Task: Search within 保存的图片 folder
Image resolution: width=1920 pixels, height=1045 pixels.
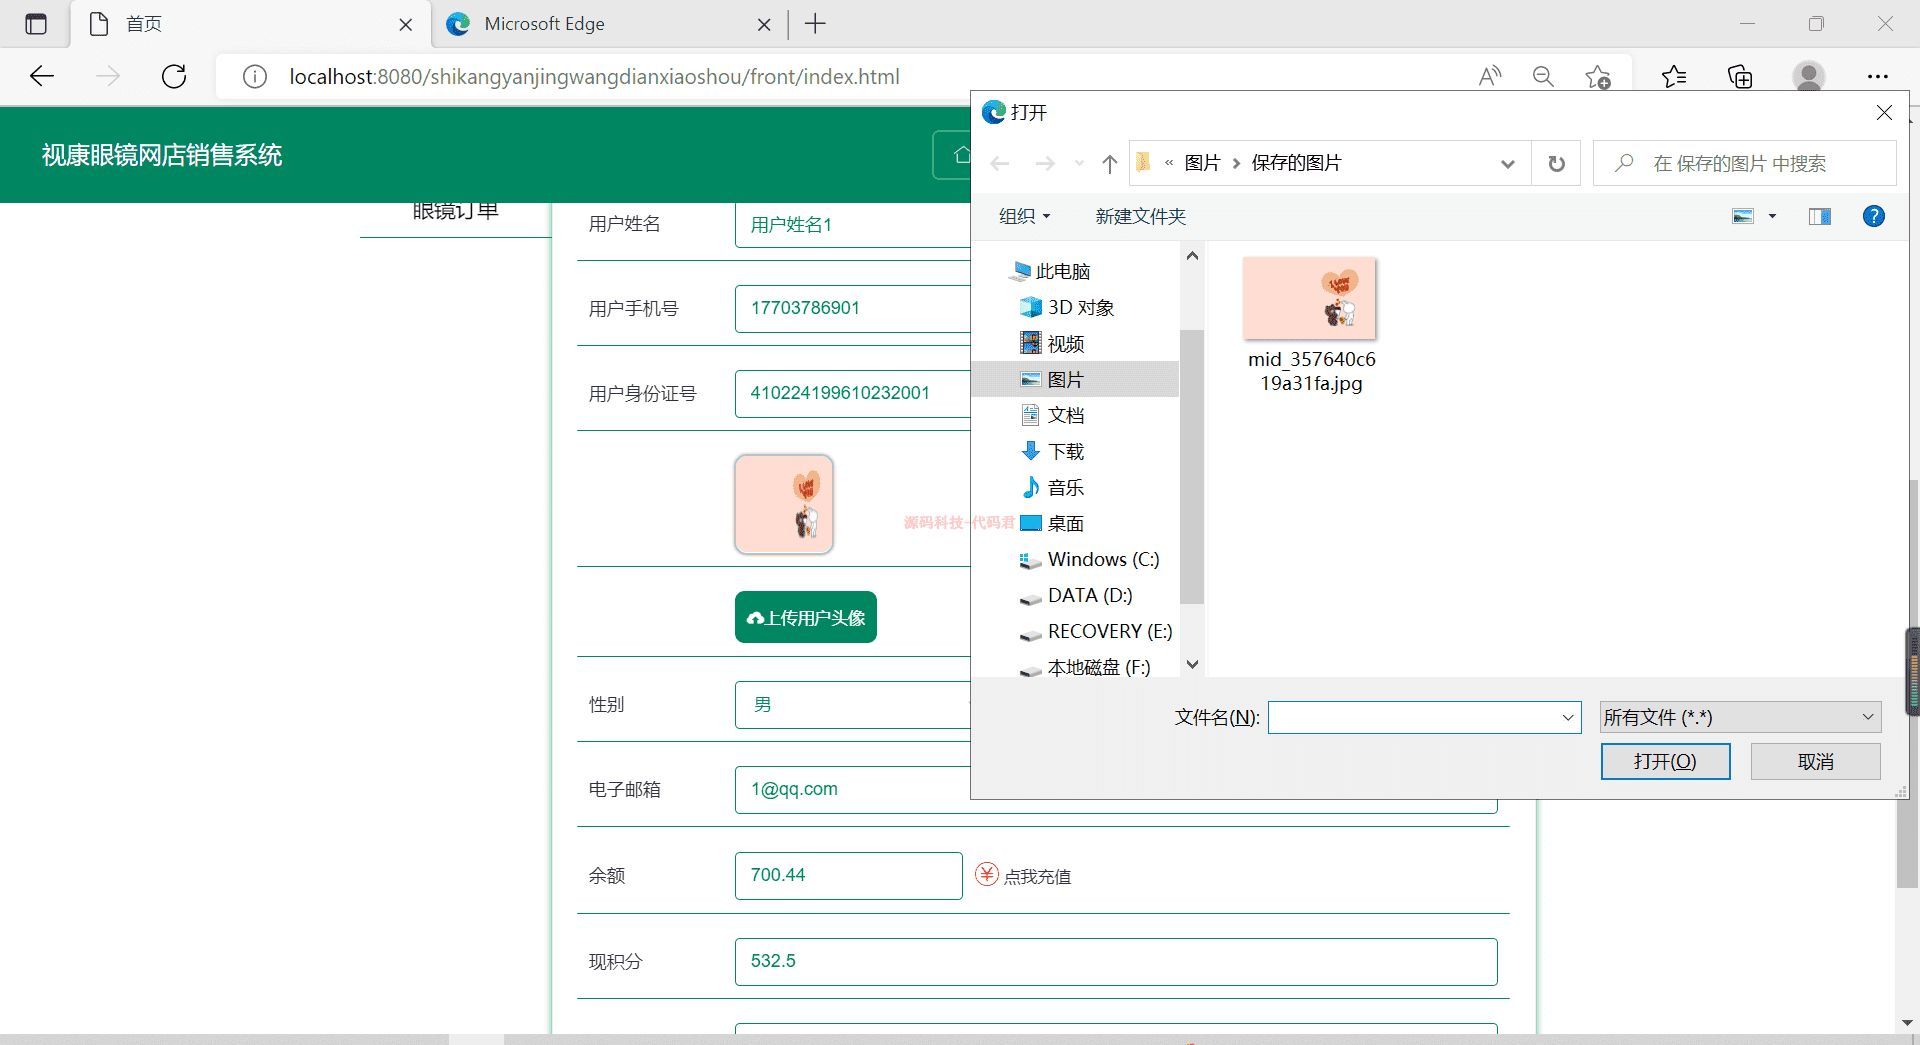Action: click(x=1745, y=163)
